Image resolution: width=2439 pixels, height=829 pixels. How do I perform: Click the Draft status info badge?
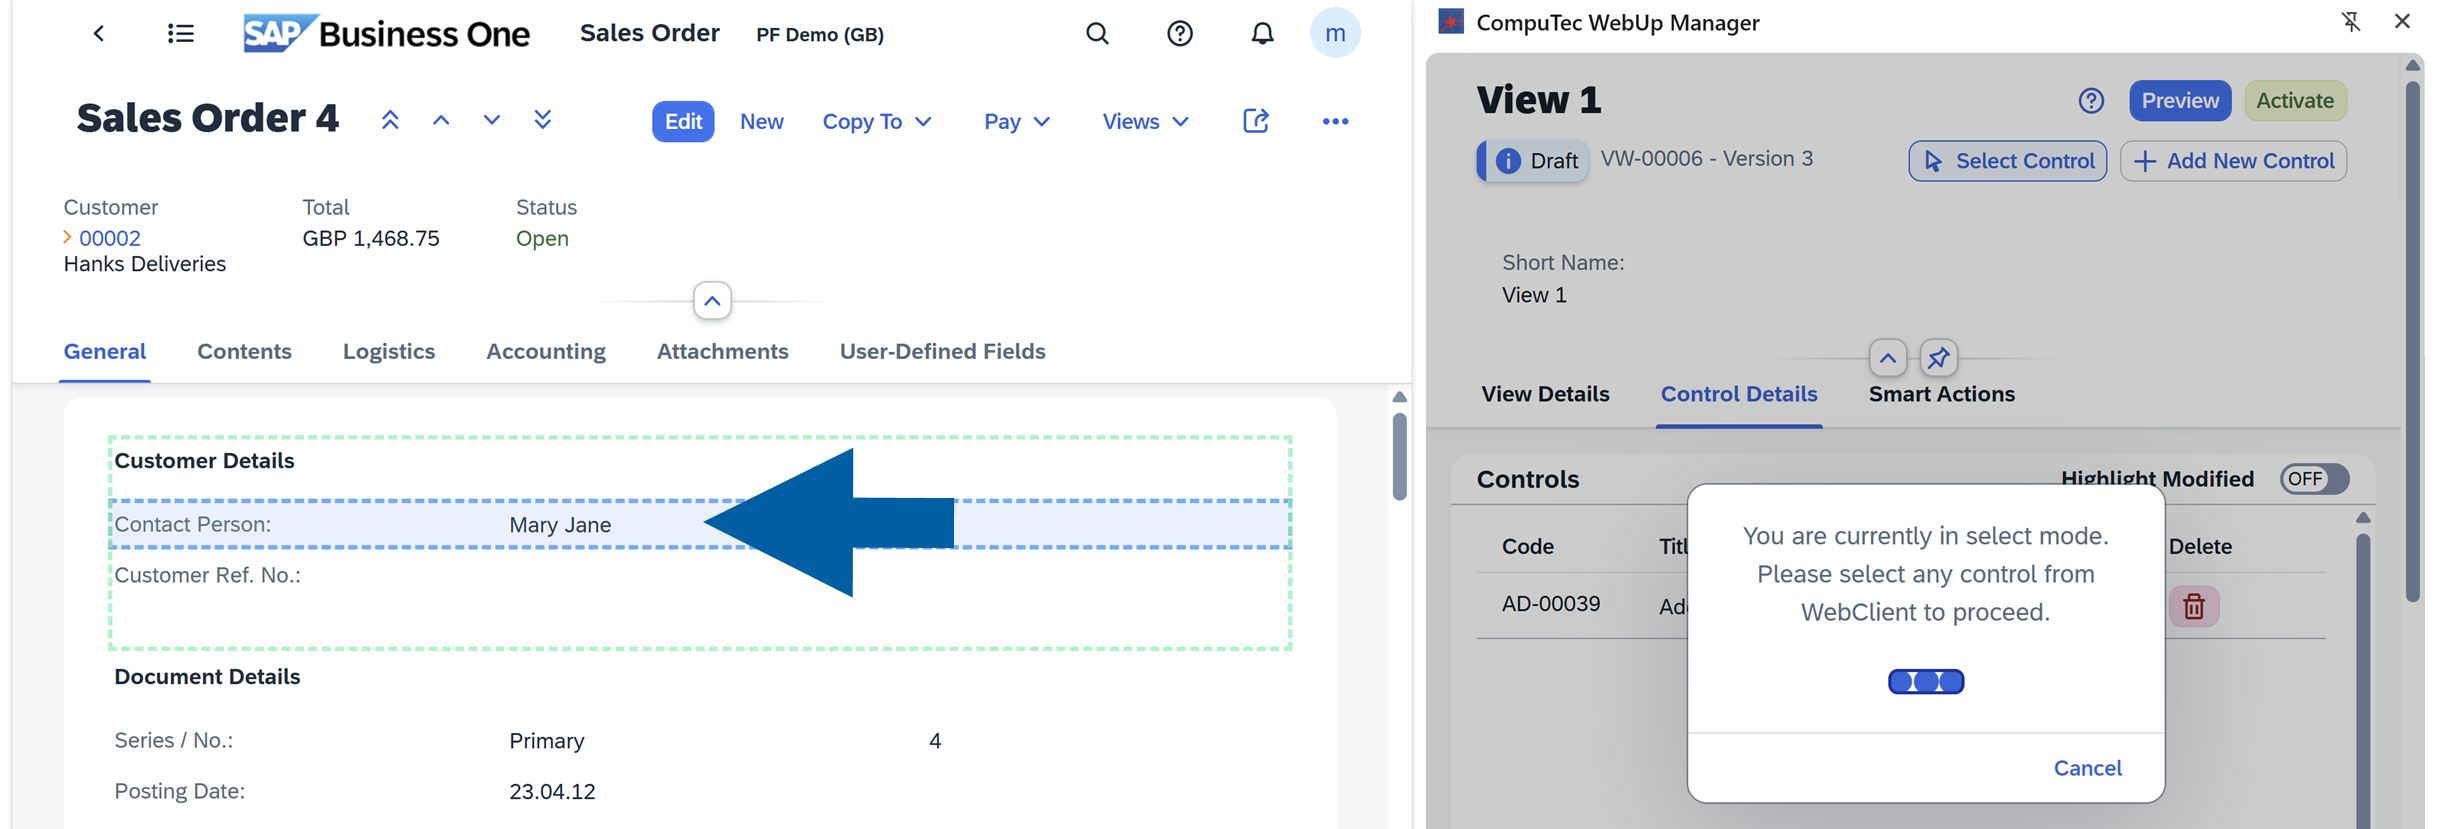tap(1532, 160)
